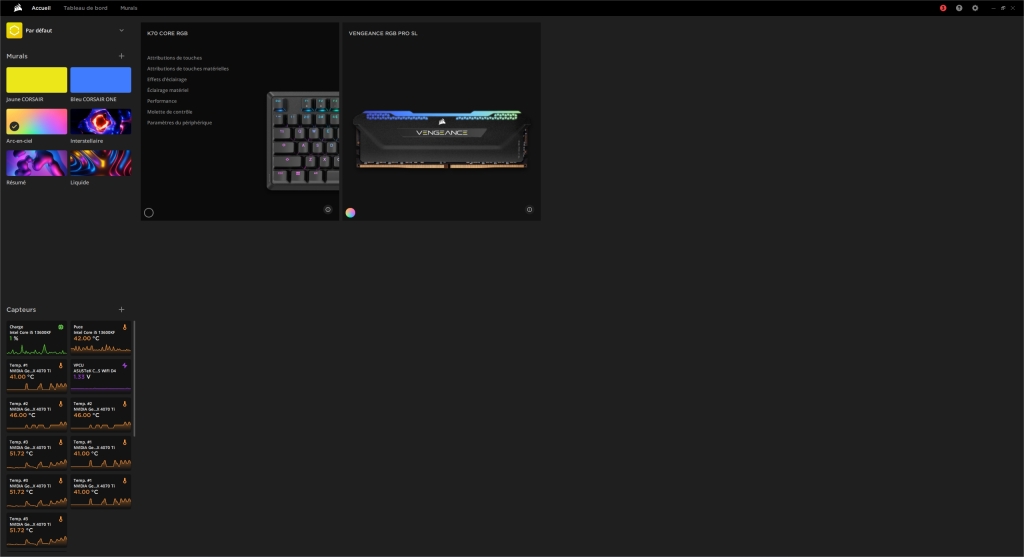Viewport: 1024px width, 557px height.
Task: Add a new mural with plus icon
Action: pyautogui.click(x=122, y=56)
